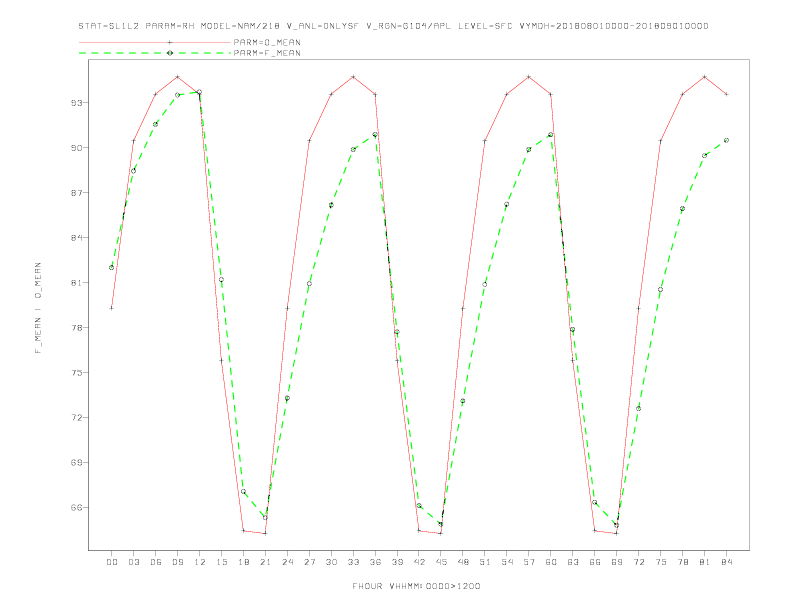
Task: Click the chart title text starting STAT=SL1L2
Action: click(x=393, y=26)
